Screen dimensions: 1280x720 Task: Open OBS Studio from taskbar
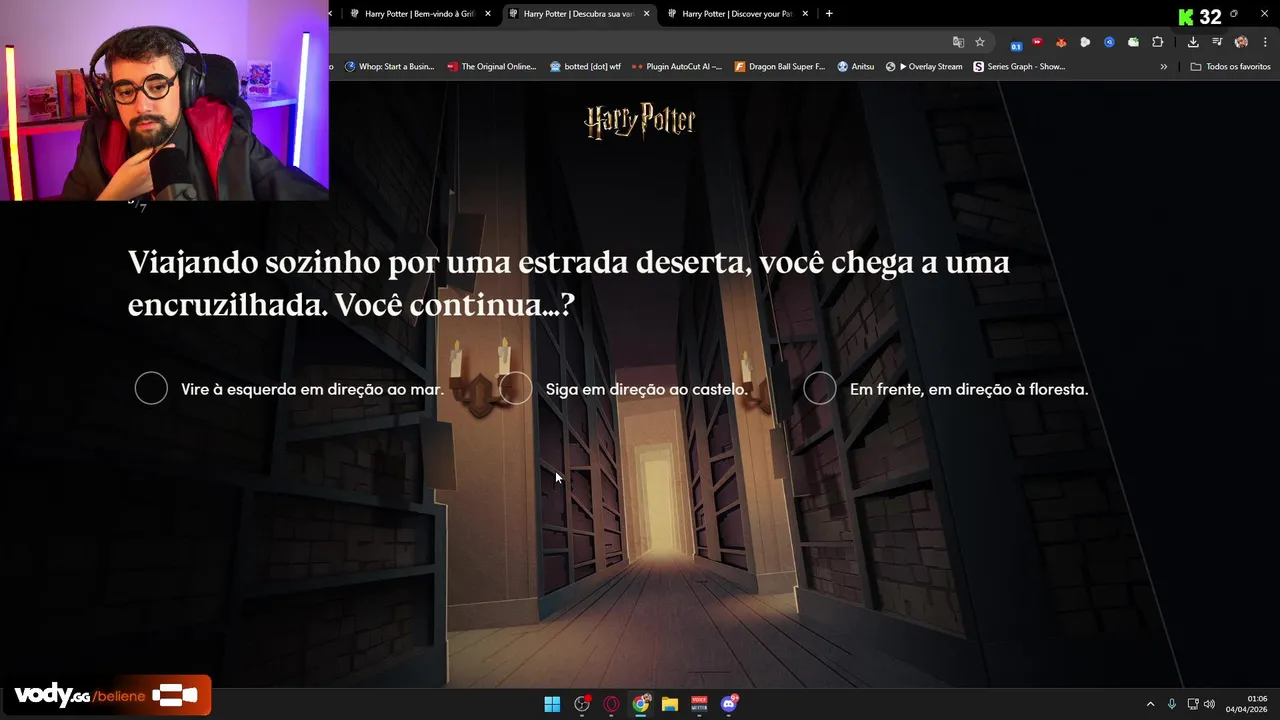[x=582, y=704]
